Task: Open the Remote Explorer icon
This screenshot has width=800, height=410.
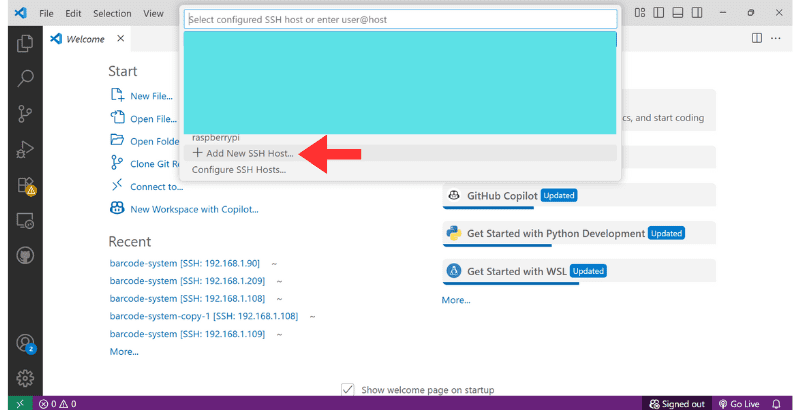Action: (26, 221)
